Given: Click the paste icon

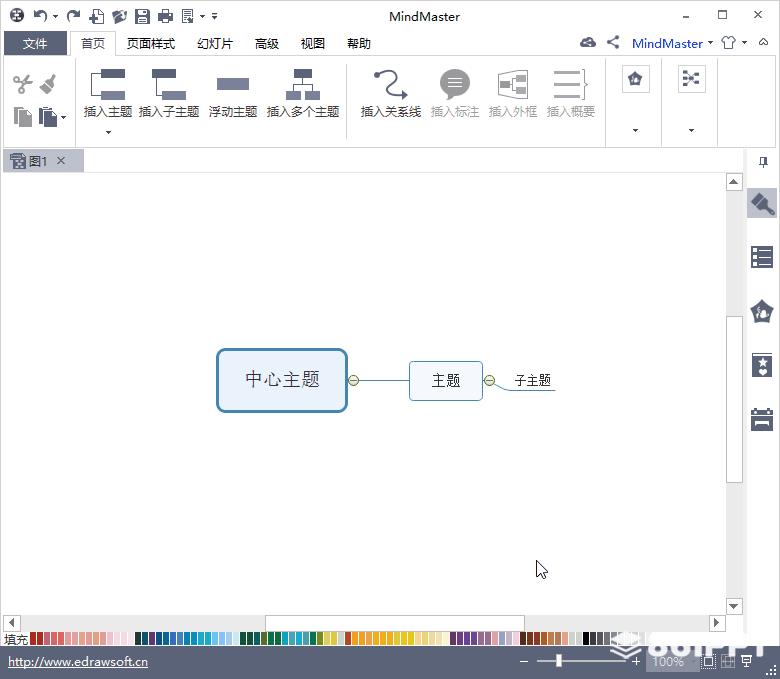Looking at the screenshot, I should click(x=48, y=117).
